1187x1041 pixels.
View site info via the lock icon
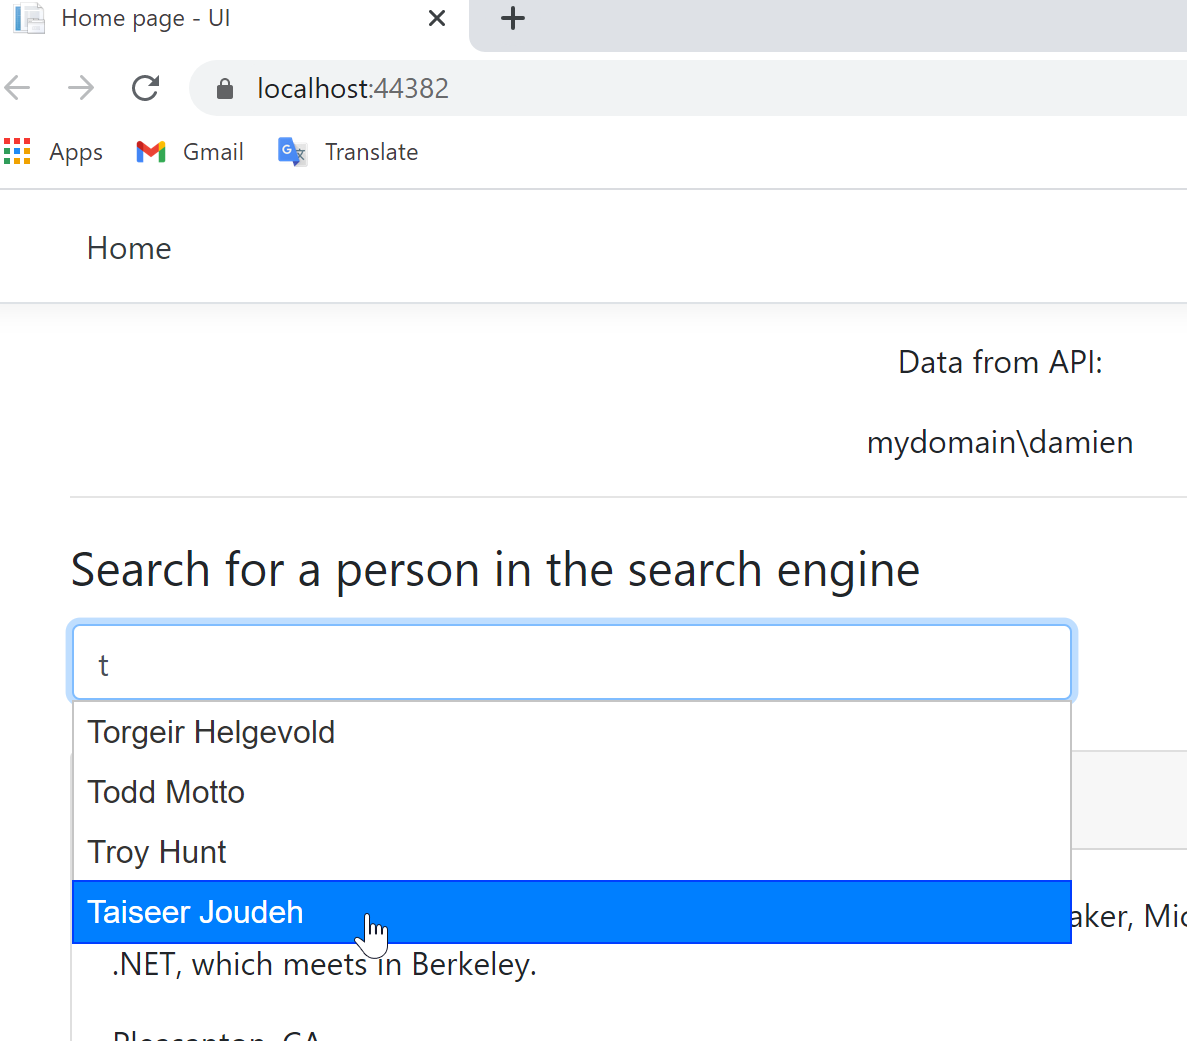(225, 89)
